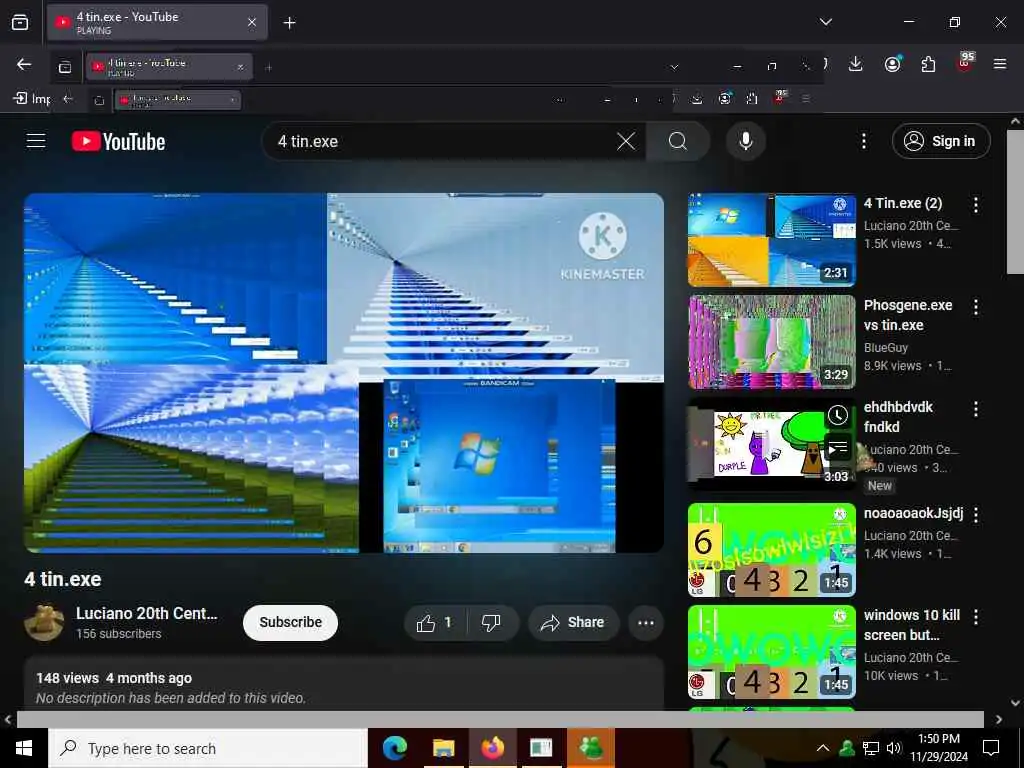Clear the search box with the X
The height and width of the screenshot is (768, 1024).
point(626,141)
